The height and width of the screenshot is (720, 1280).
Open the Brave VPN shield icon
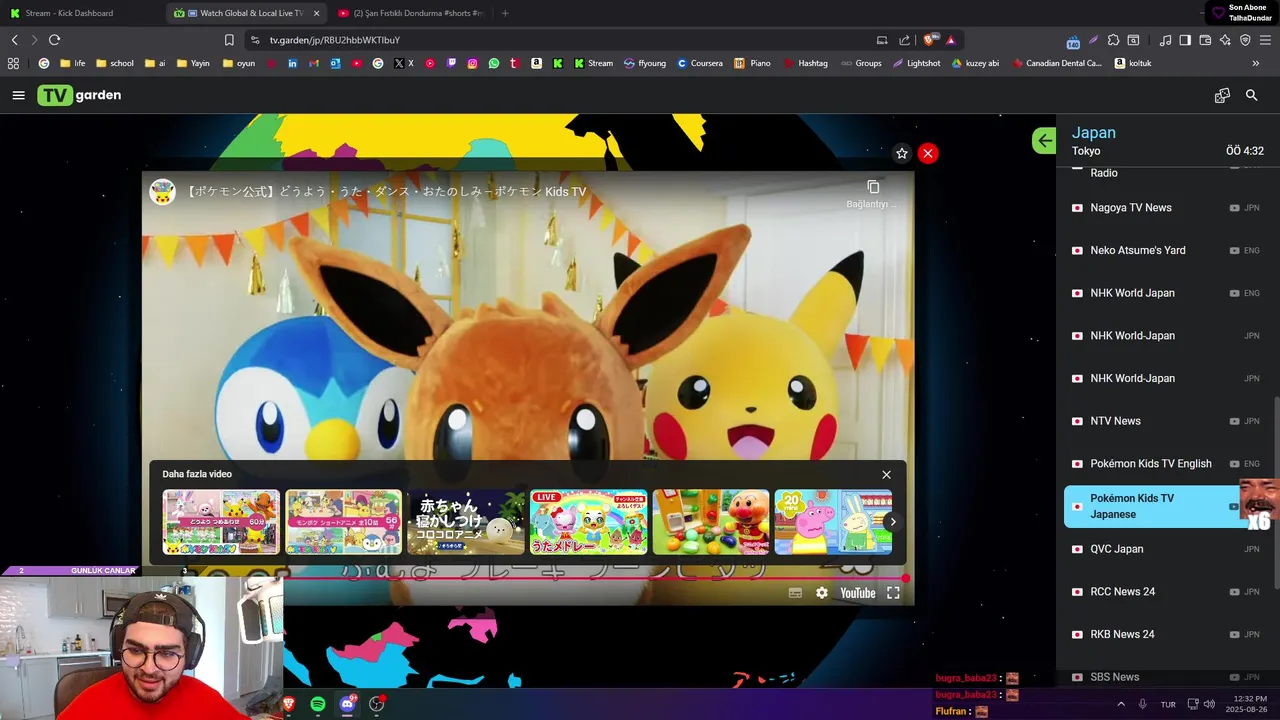pos(1245,40)
